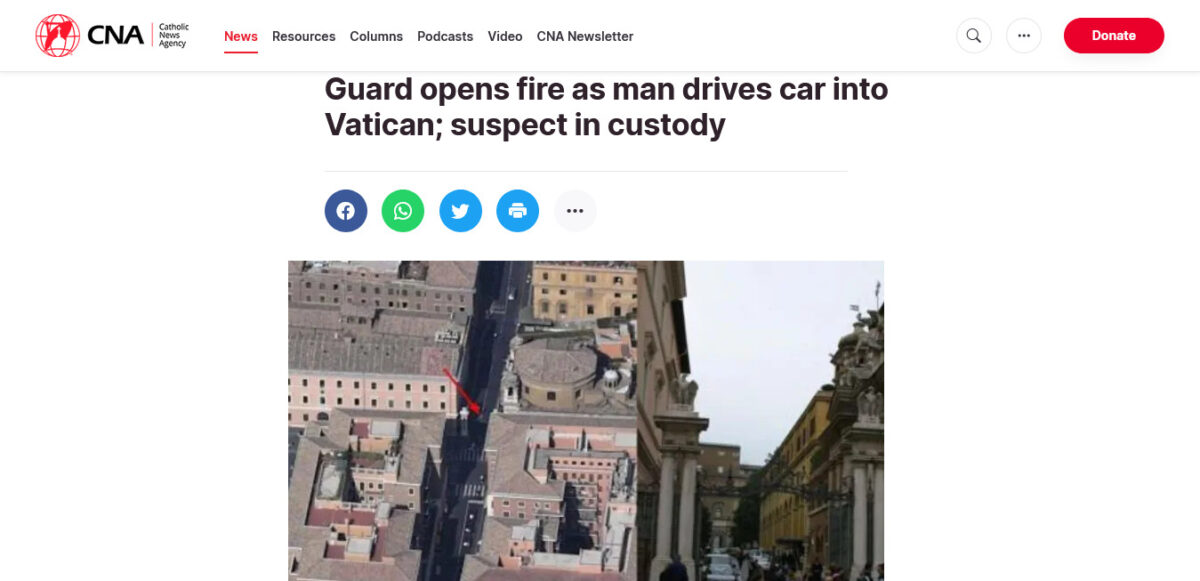Click the aerial photo of Vatican street

pos(462,421)
